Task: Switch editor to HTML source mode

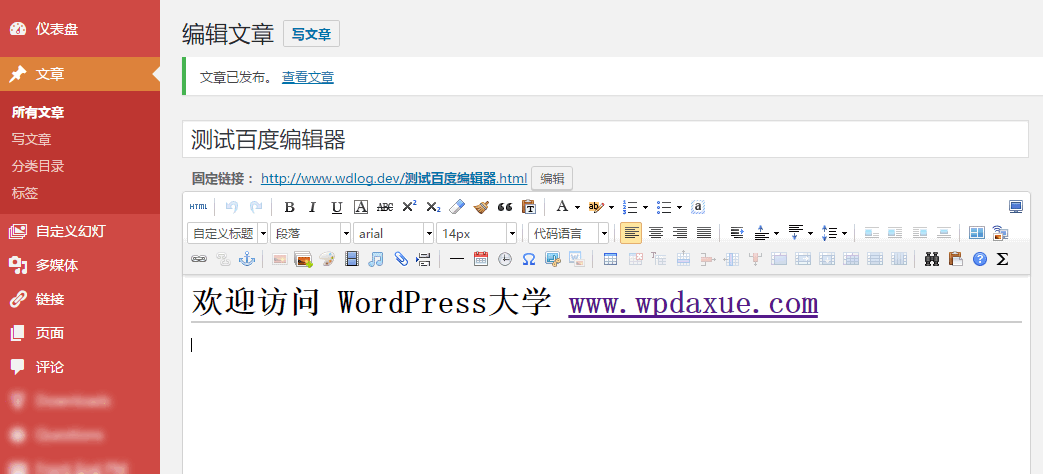Action: [x=198, y=207]
